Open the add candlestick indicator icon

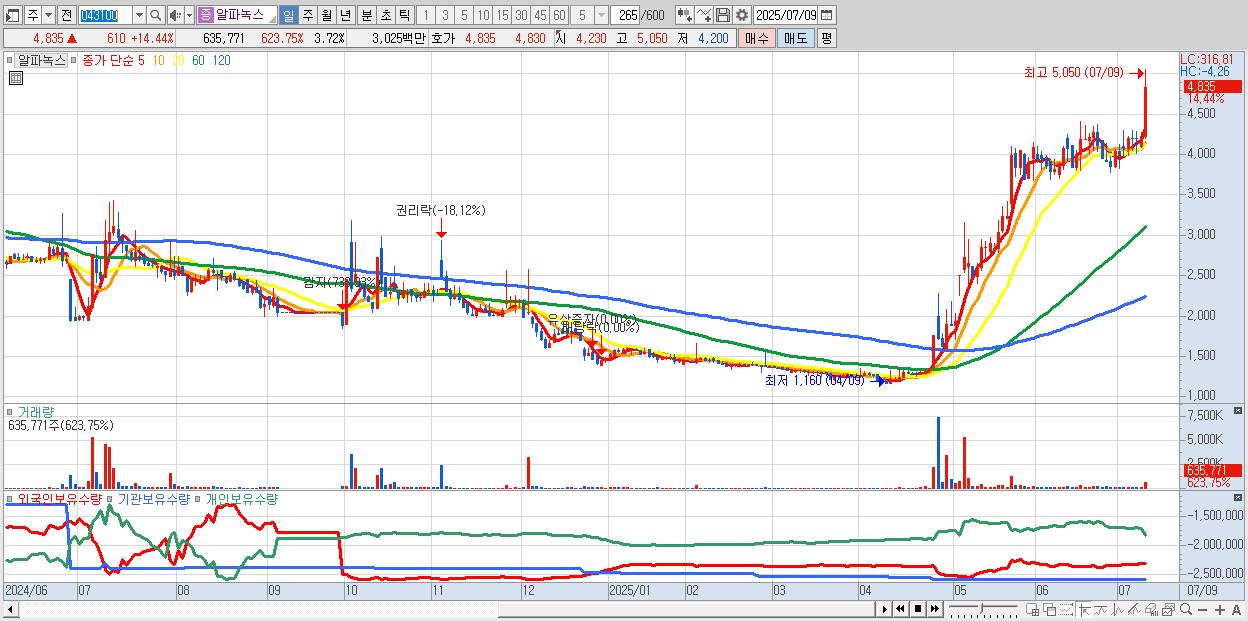[685, 15]
